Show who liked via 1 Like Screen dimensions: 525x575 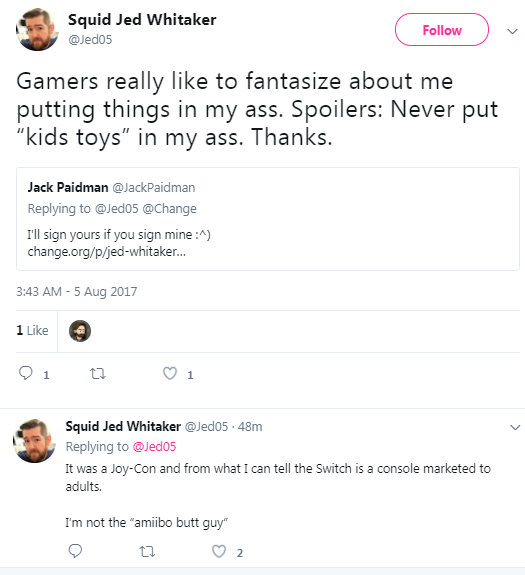32,330
